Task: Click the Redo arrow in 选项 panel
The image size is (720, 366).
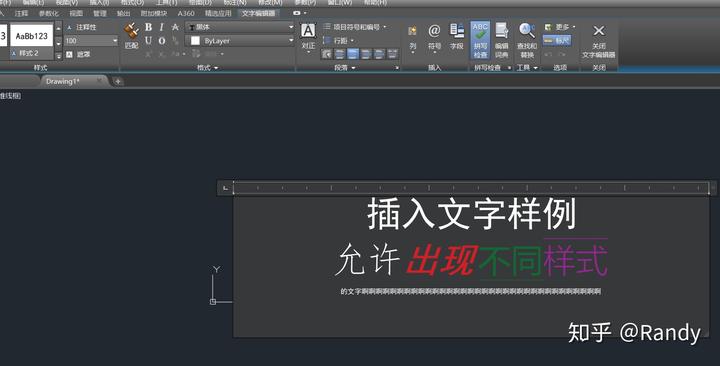Action: 562,54
